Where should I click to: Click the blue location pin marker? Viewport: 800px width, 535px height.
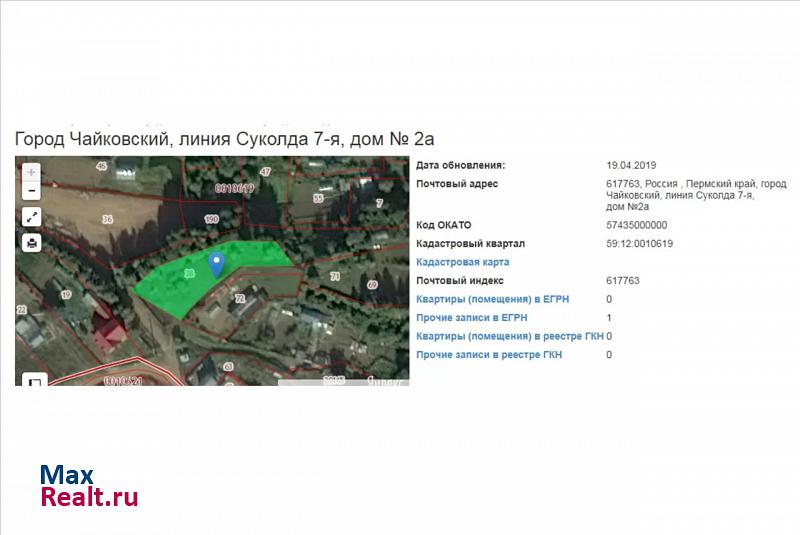[x=216, y=265]
